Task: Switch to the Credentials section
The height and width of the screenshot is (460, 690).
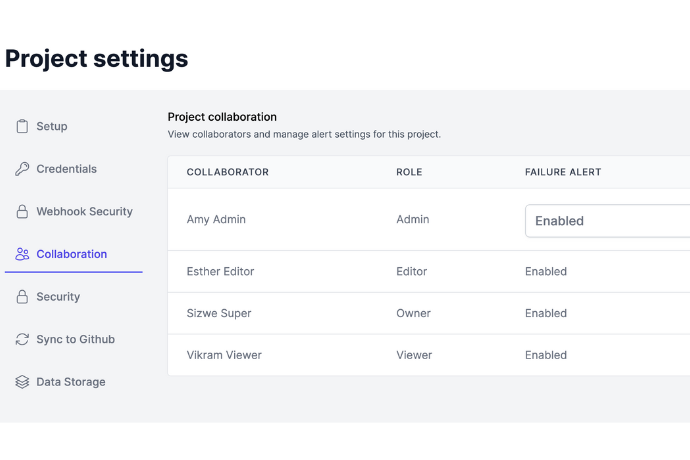Action: [x=66, y=169]
